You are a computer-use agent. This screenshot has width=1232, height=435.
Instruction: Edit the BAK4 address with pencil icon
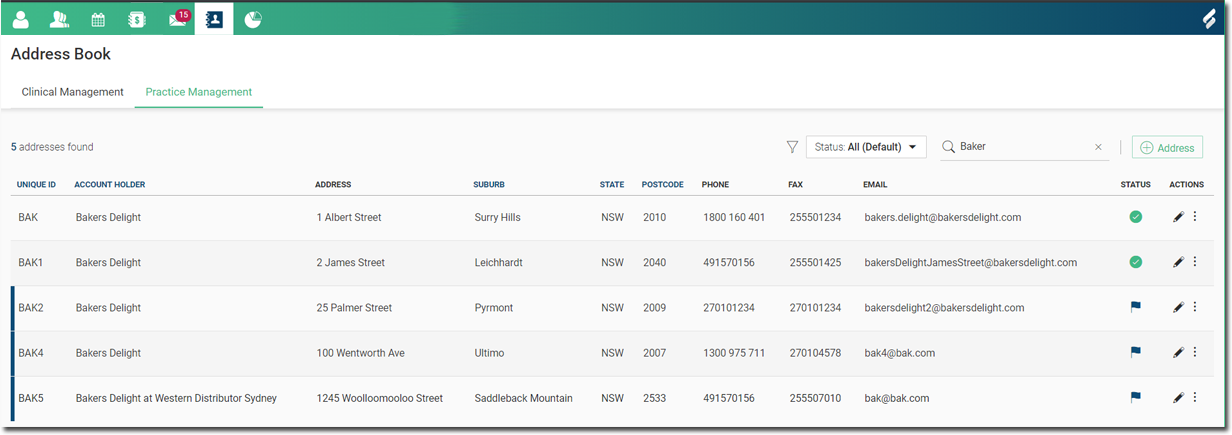coord(1178,352)
